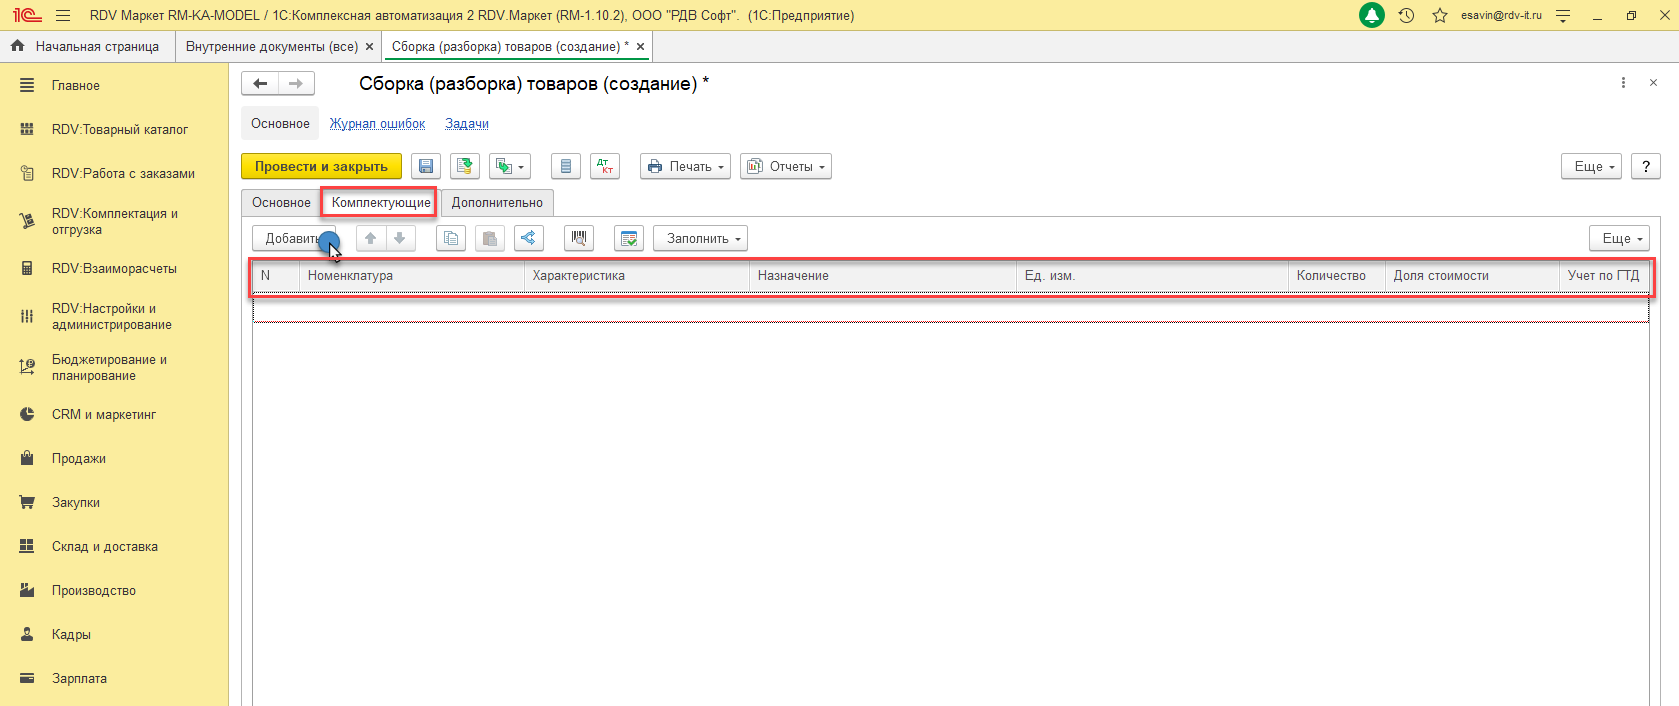Open the table Еще dropdown
This screenshot has width=1679, height=706.
coord(1619,238)
